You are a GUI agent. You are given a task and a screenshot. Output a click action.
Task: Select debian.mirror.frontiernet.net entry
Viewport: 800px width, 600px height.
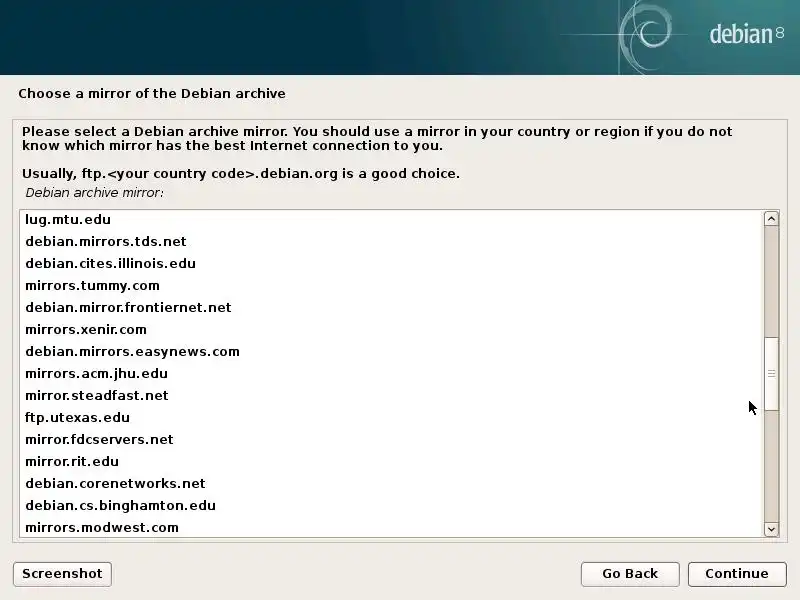[x=391, y=307]
